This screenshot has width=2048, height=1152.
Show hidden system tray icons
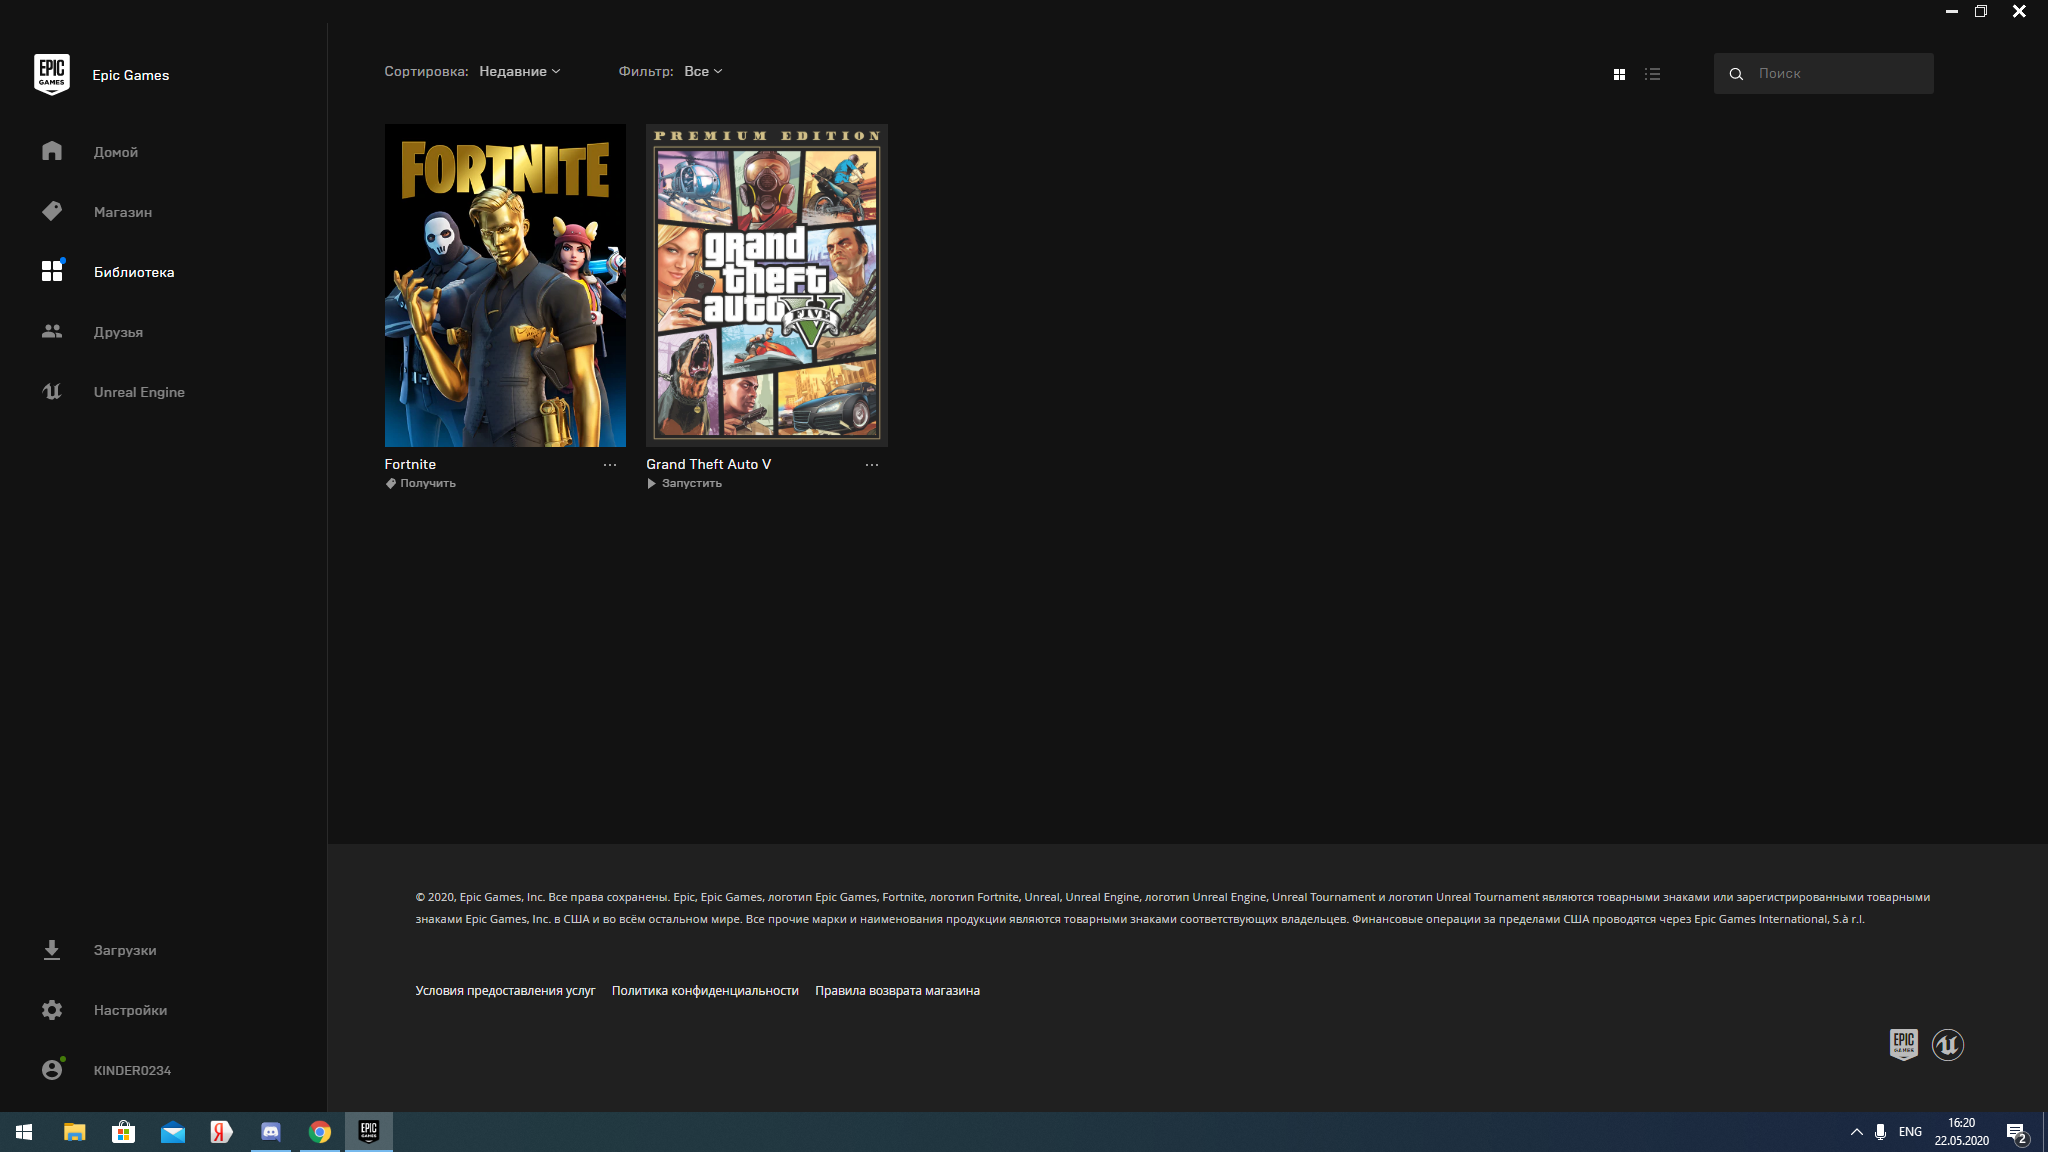(1856, 1132)
